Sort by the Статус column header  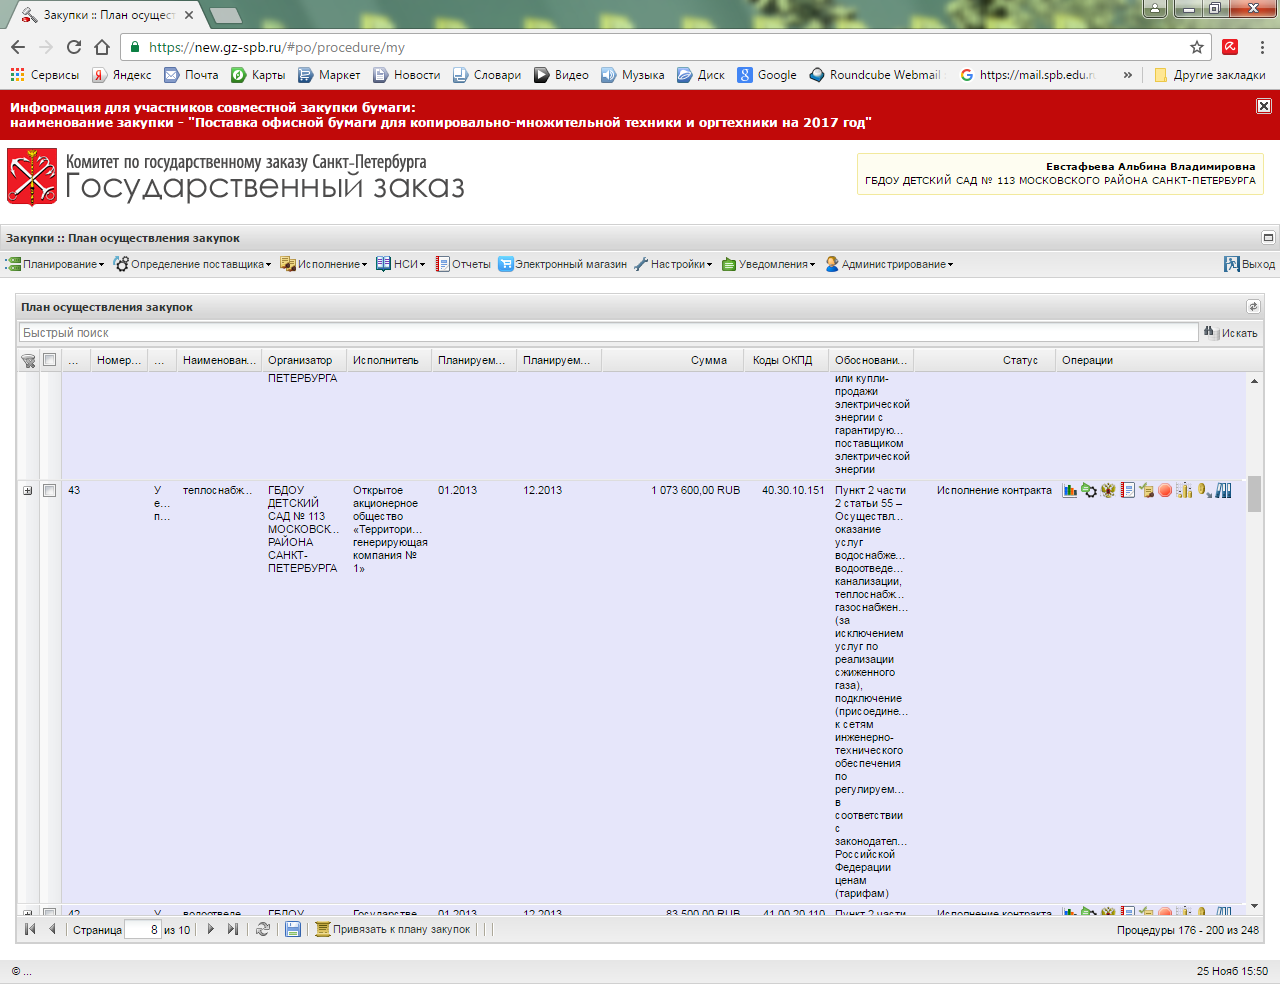coord(984,360)
